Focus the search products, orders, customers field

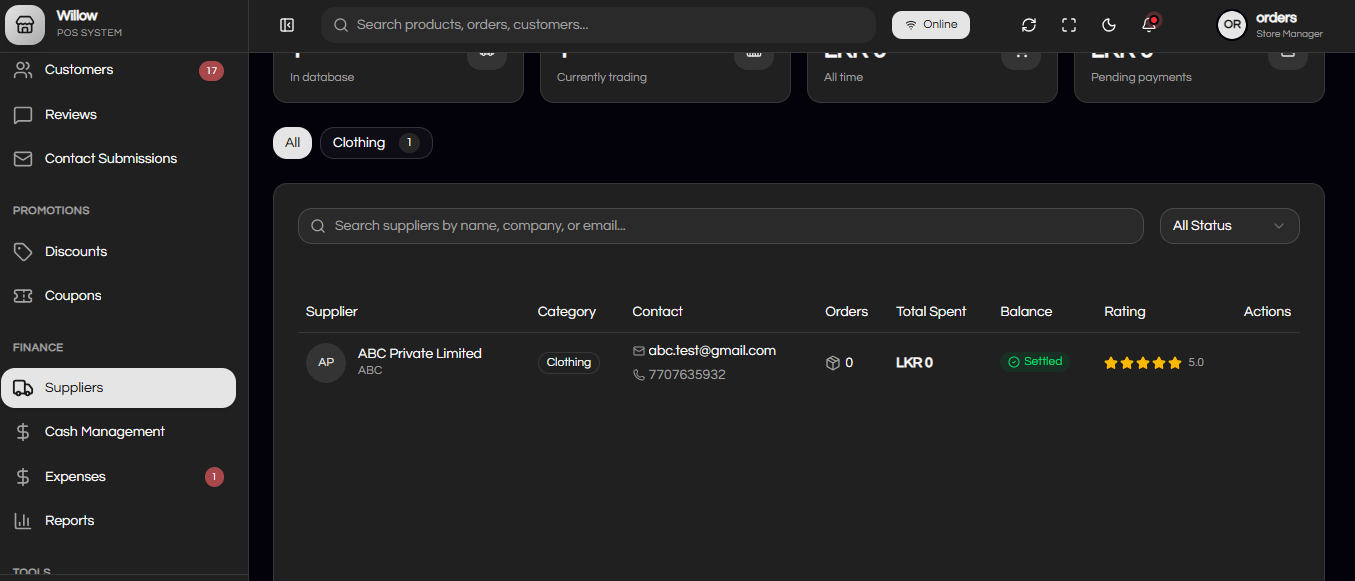pyautogui.click(x=598, y=25)
